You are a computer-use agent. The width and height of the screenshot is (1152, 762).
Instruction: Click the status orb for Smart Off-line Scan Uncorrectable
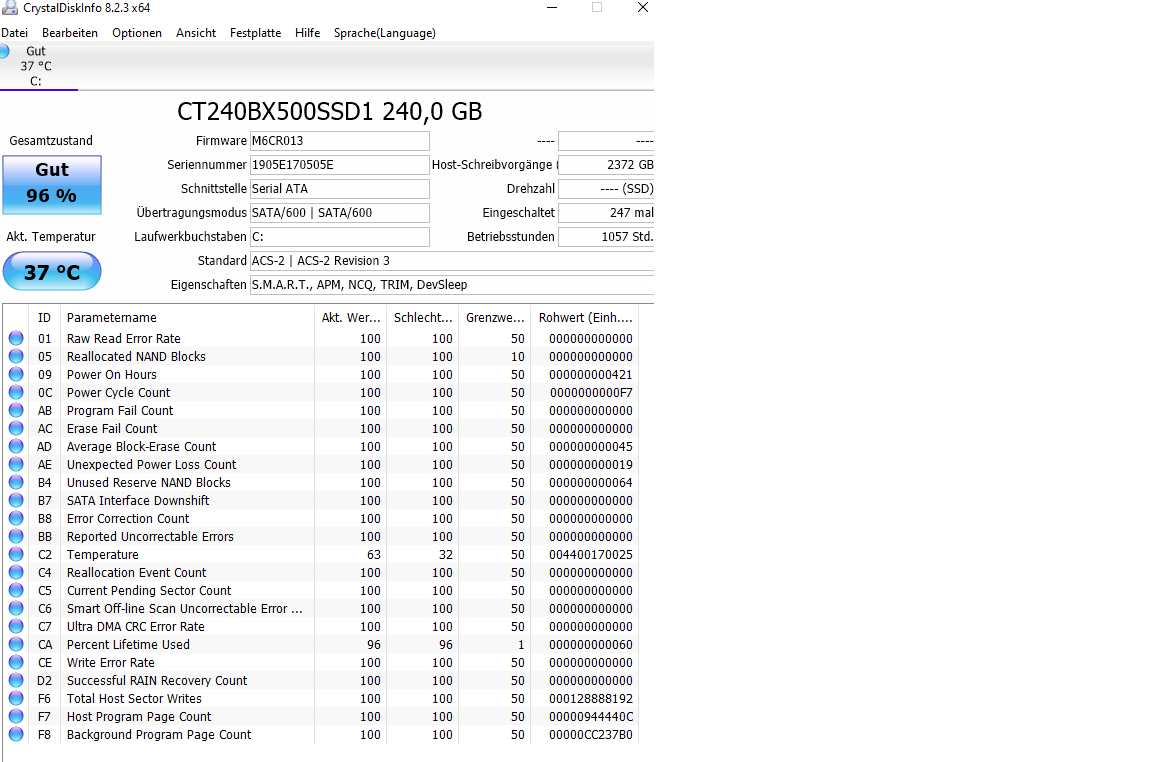click(16, 608)
